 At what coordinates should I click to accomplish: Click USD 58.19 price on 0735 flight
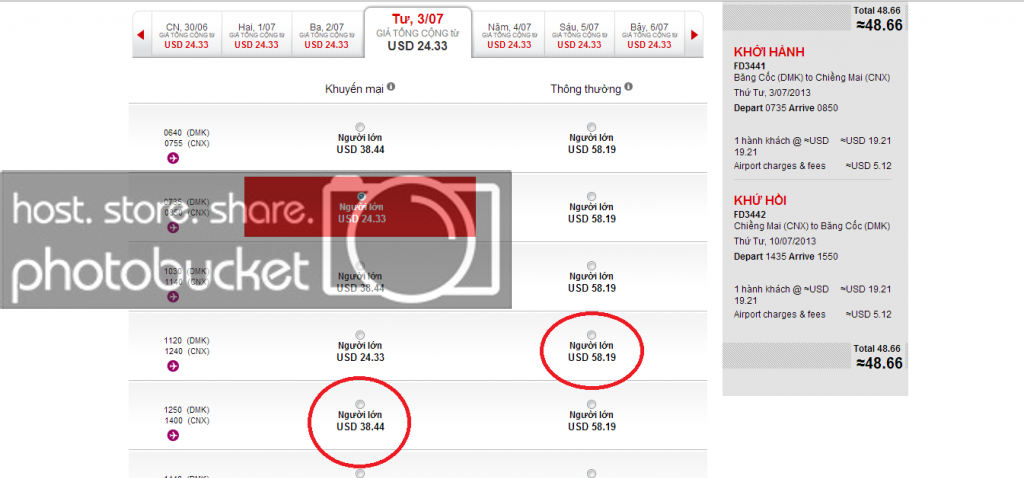592,219
